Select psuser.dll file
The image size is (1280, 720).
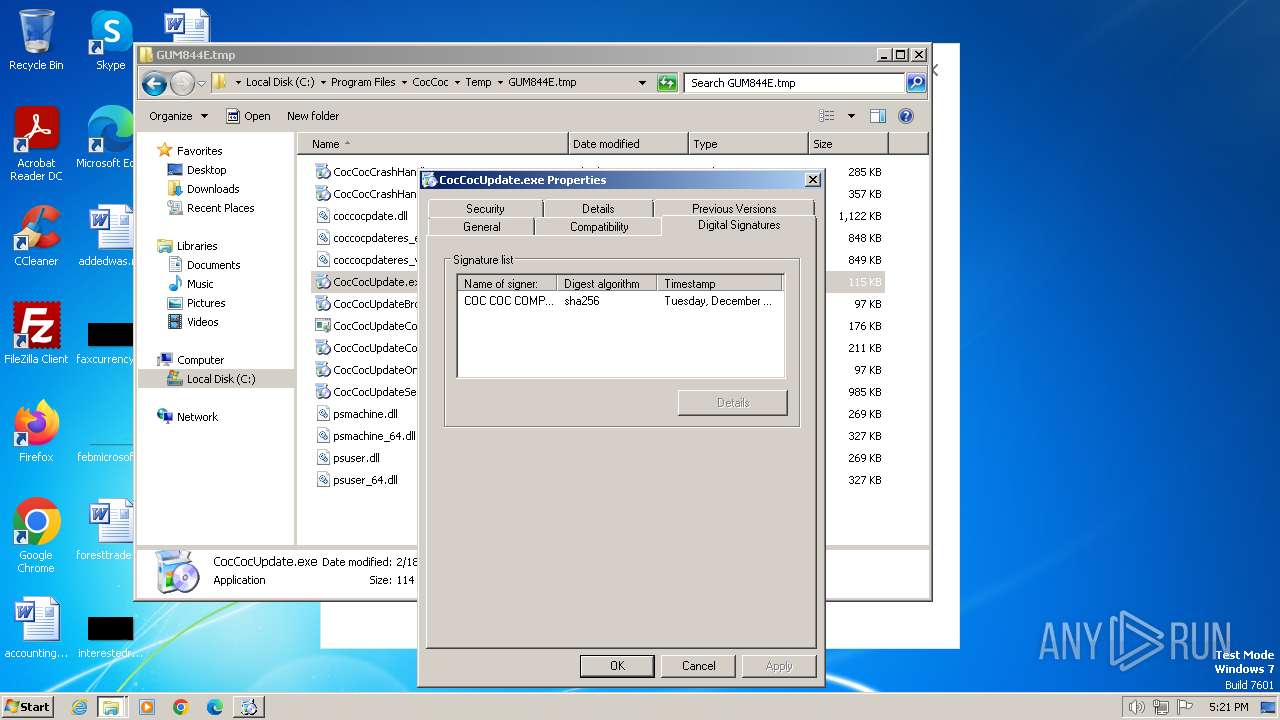pyautogui.click(x=348, y=458)
